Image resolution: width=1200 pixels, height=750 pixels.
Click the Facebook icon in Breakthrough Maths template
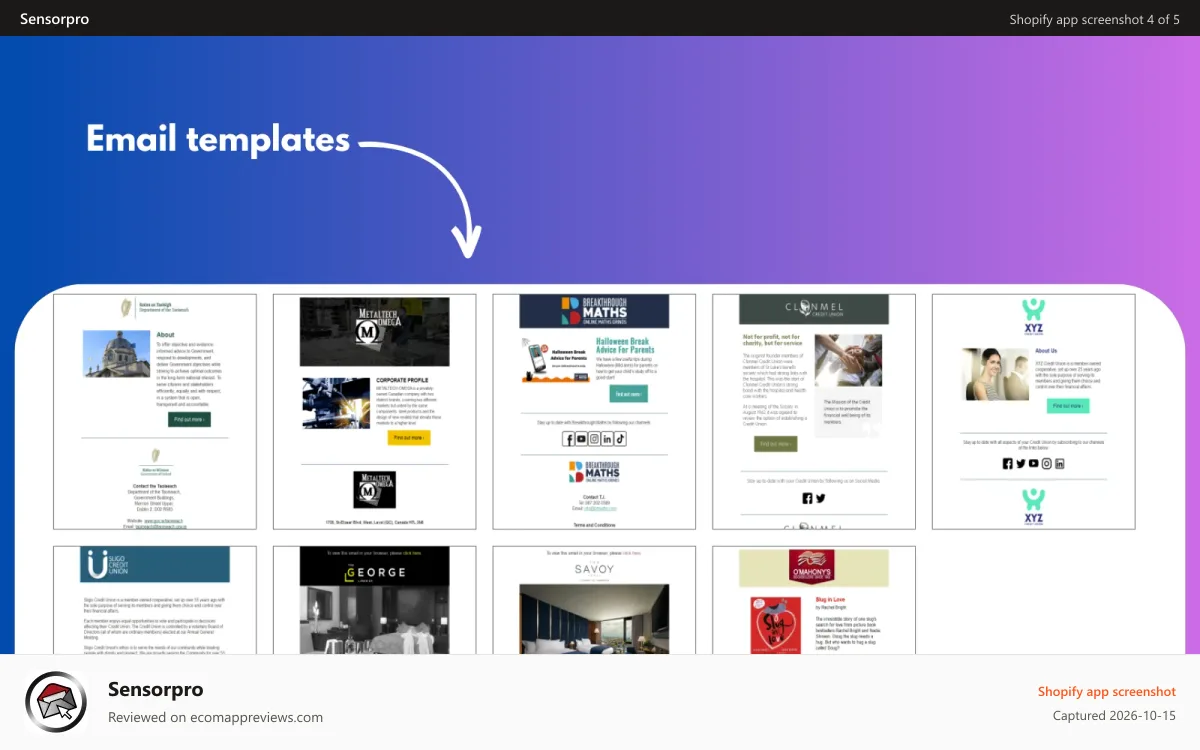(569, 439)
